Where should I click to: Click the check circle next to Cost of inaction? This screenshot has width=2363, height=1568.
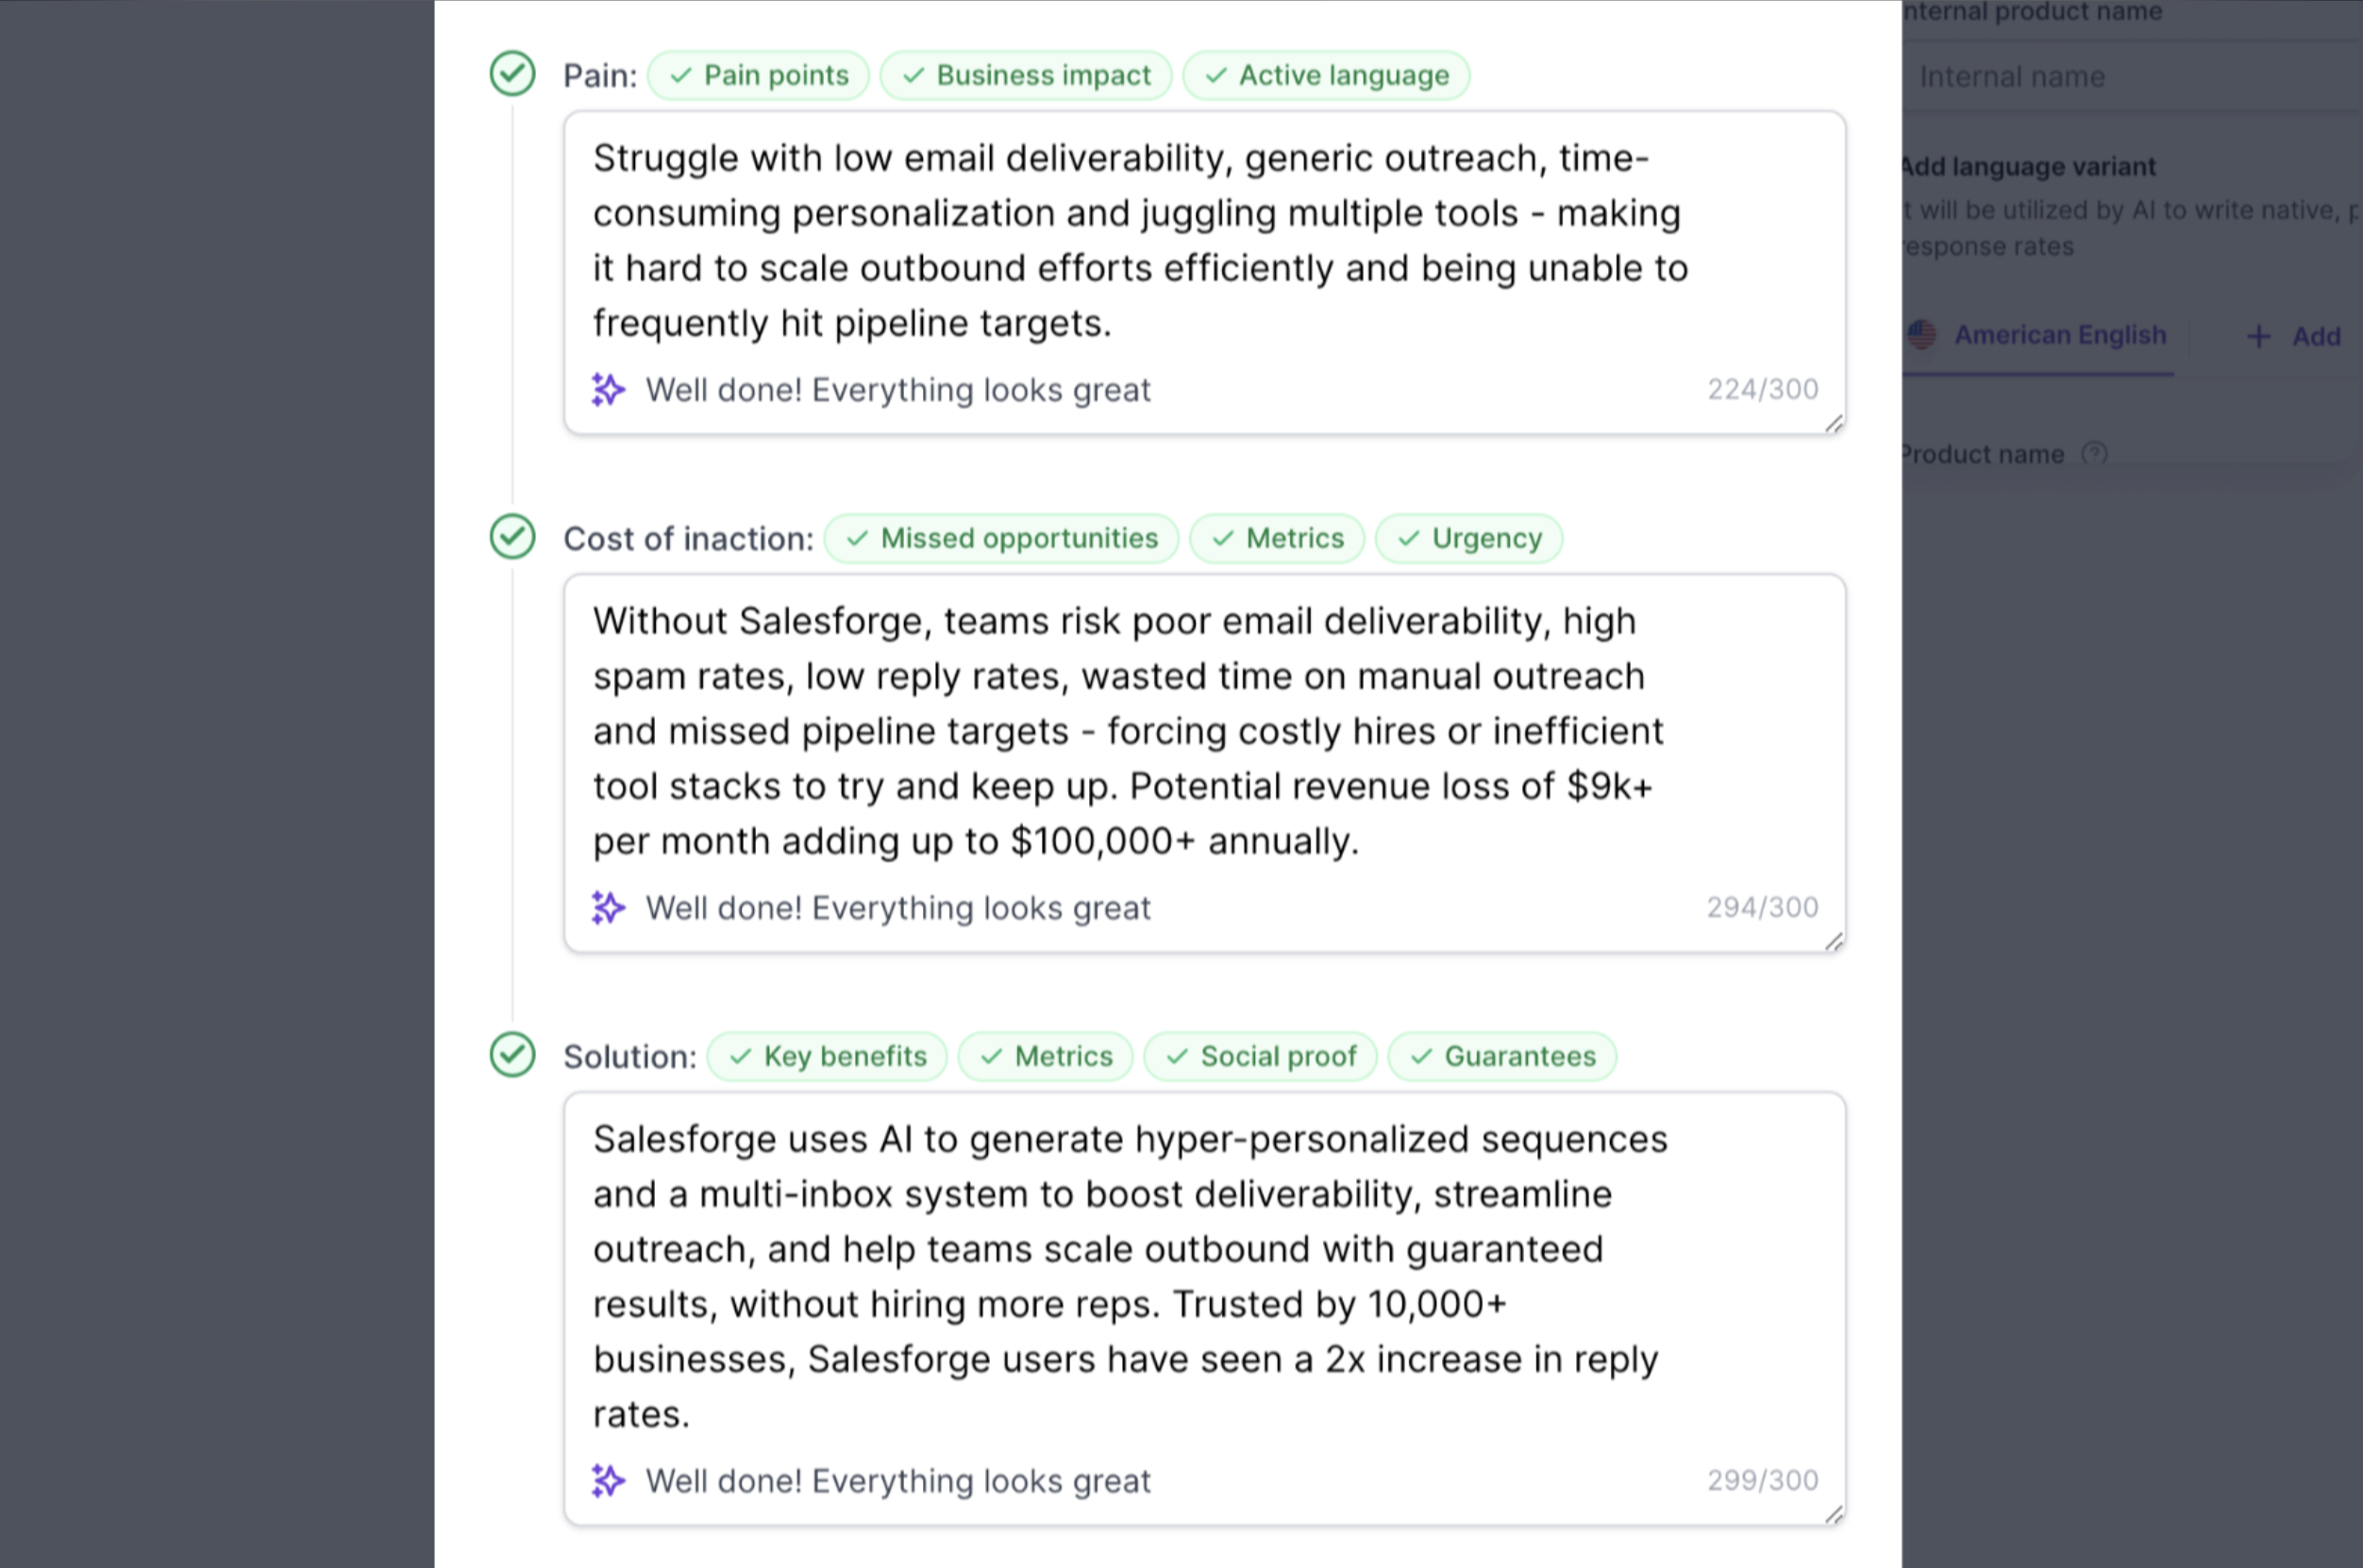[x=512, y=537]
